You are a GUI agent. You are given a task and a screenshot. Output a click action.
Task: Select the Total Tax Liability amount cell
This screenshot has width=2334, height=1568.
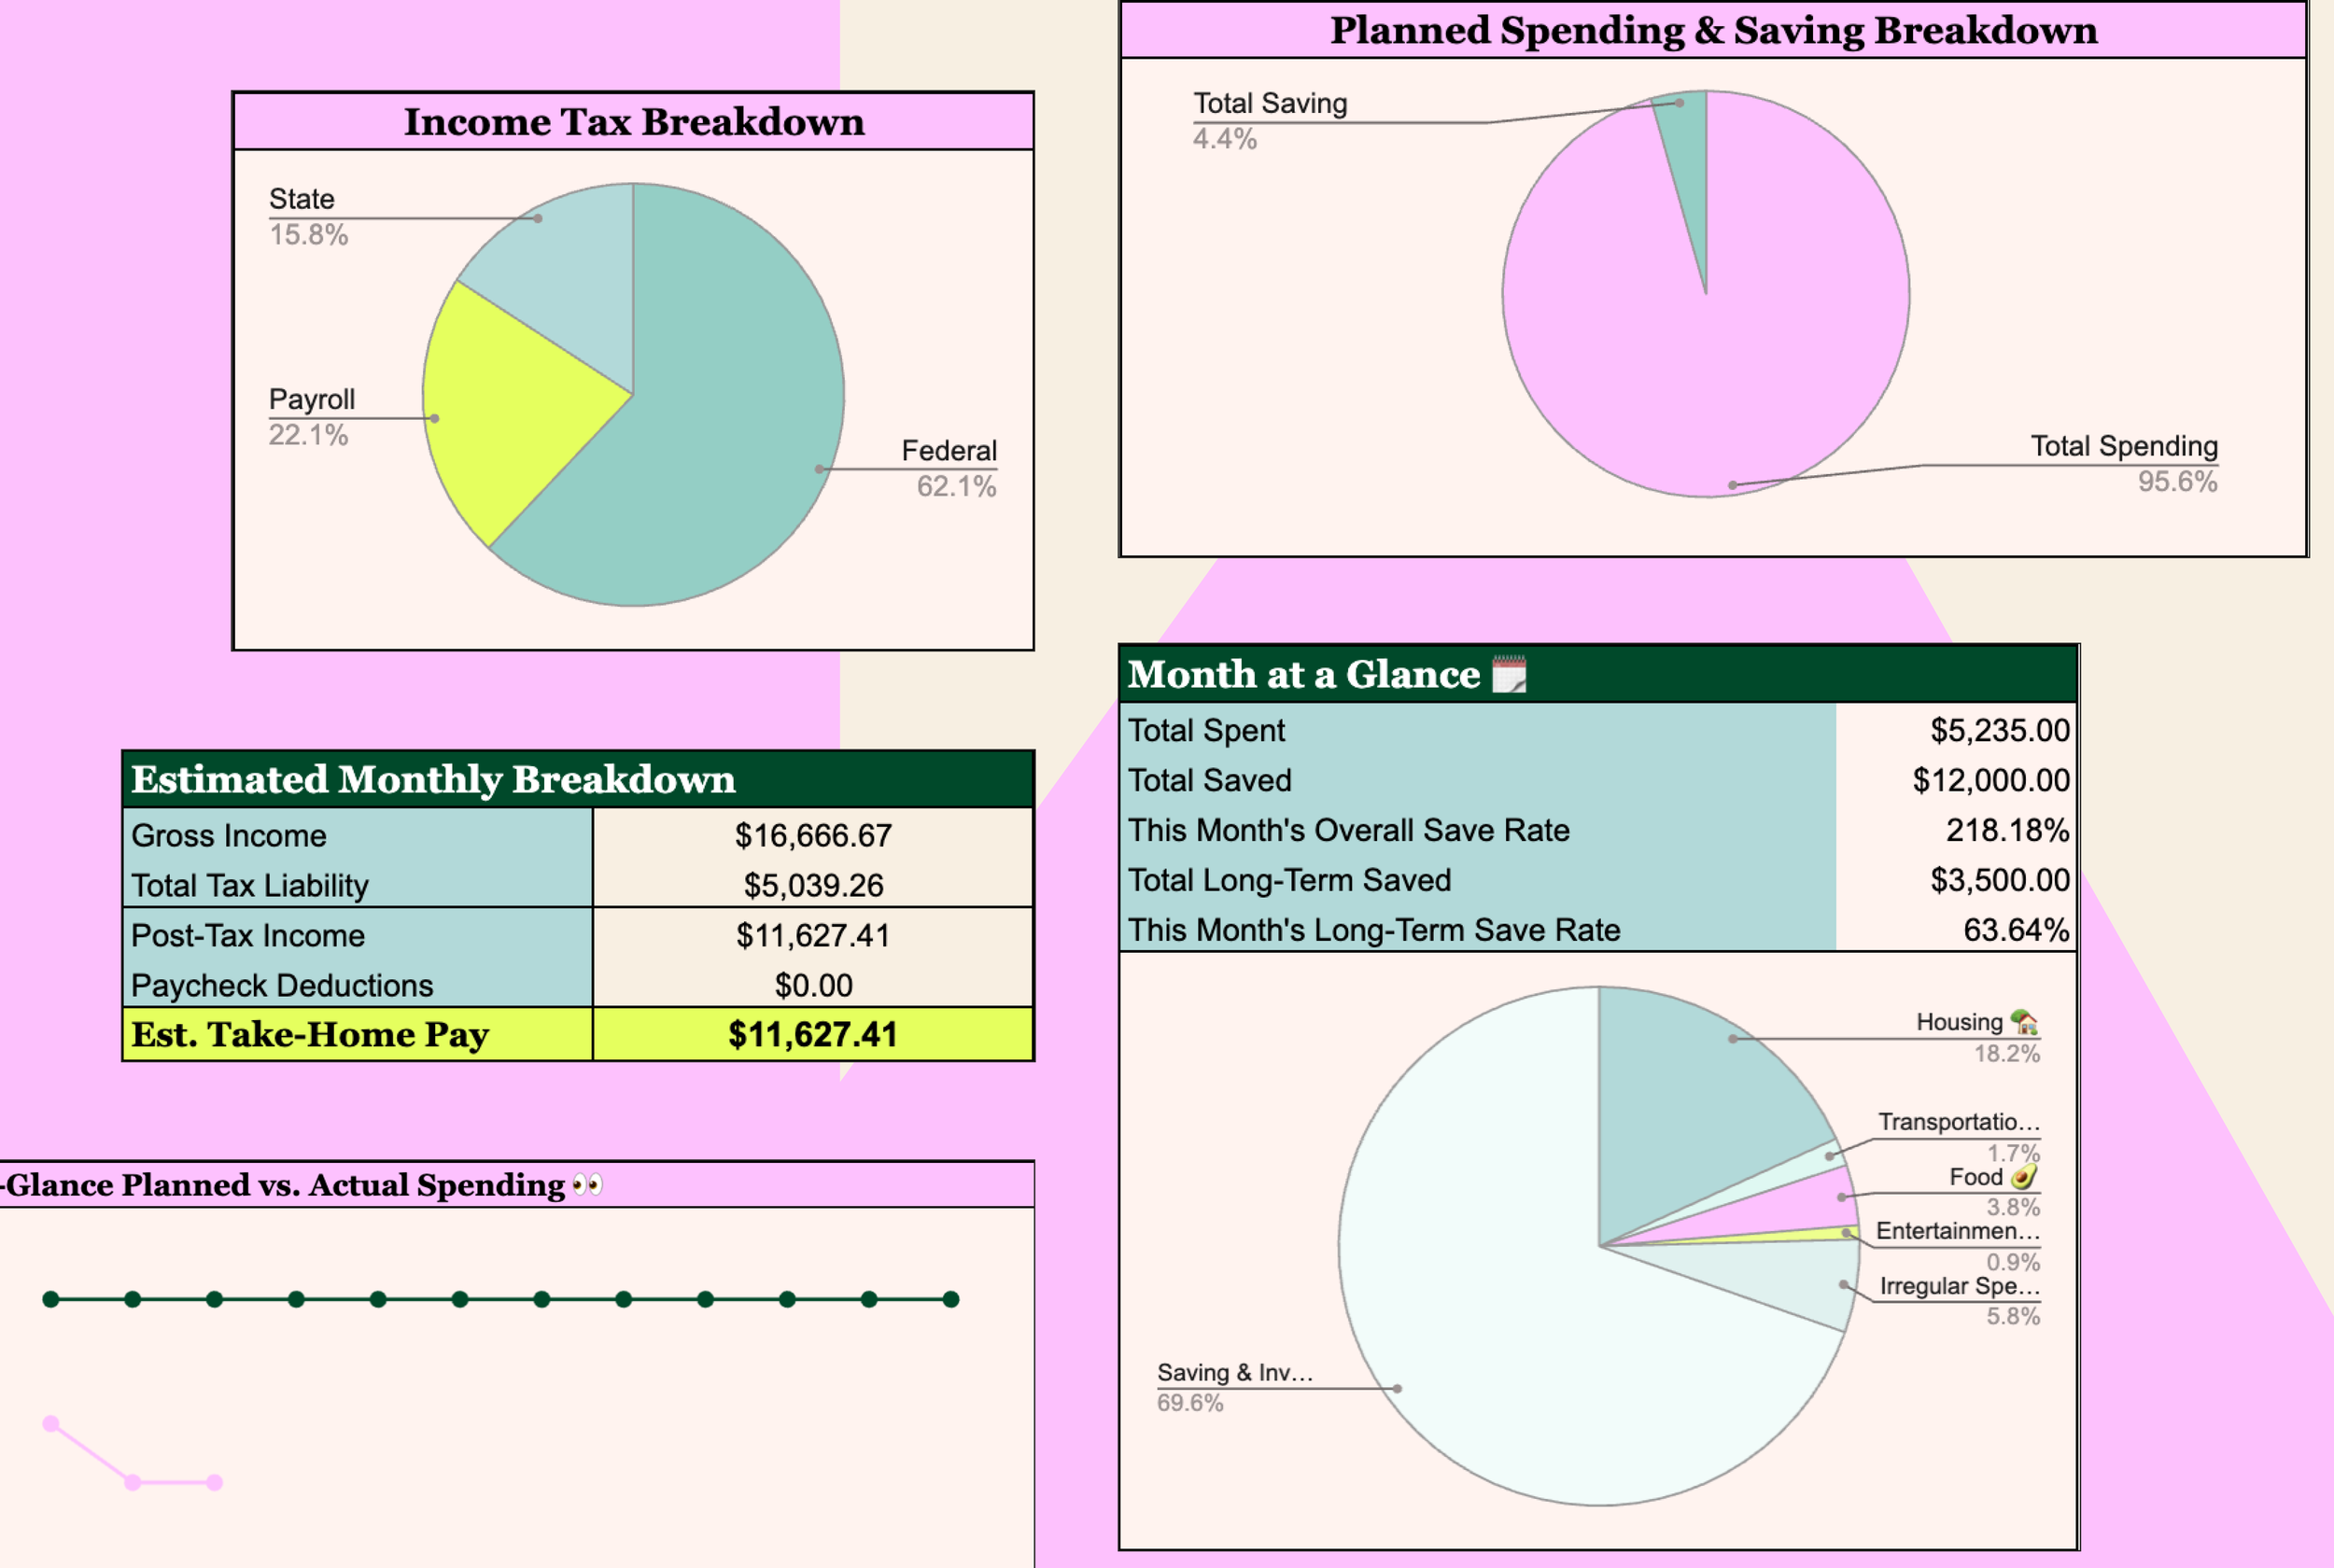tap(812, 885)
